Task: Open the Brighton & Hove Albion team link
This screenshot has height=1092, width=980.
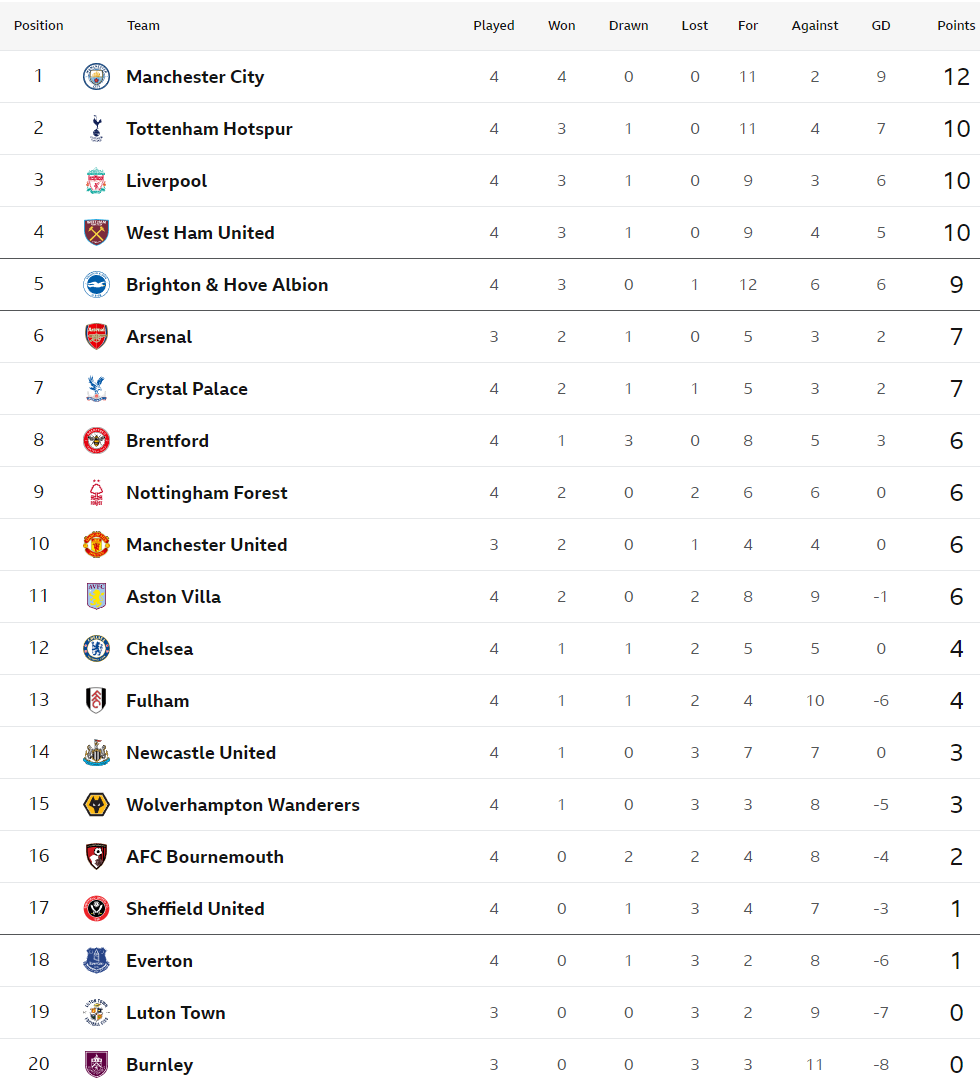Action: click(x=227, y=285)
